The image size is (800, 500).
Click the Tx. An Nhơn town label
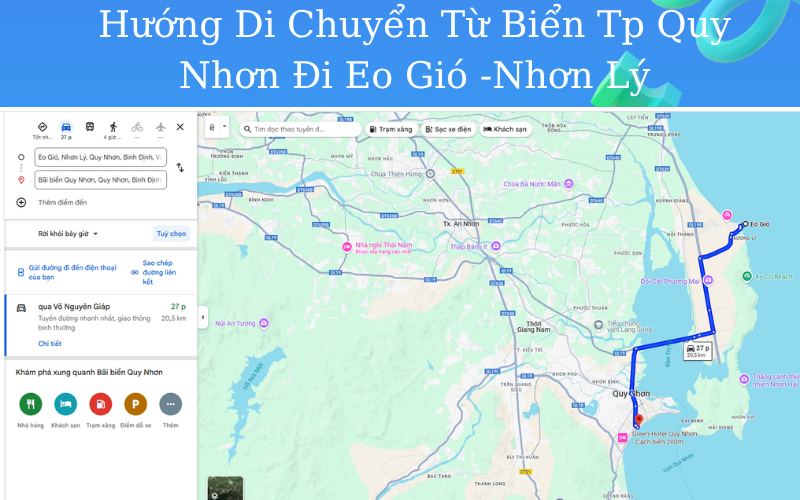coord(461,224)
